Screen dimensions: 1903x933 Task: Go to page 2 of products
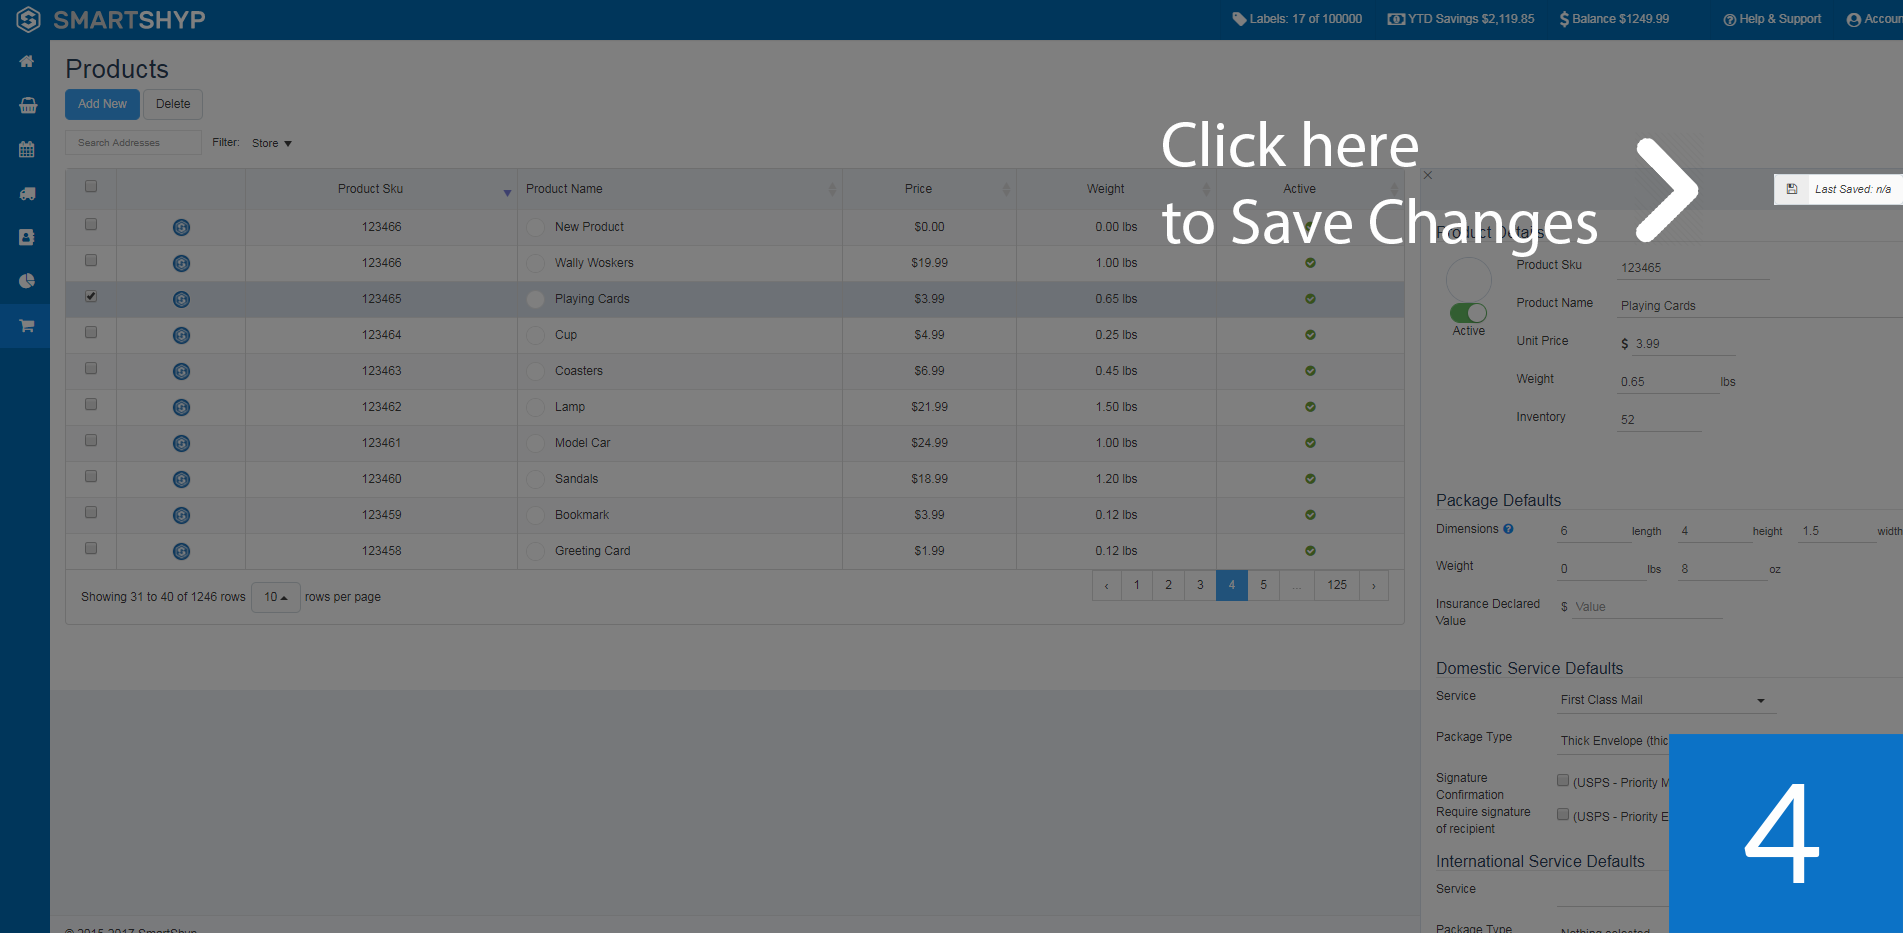click(x=1168, y=585)
